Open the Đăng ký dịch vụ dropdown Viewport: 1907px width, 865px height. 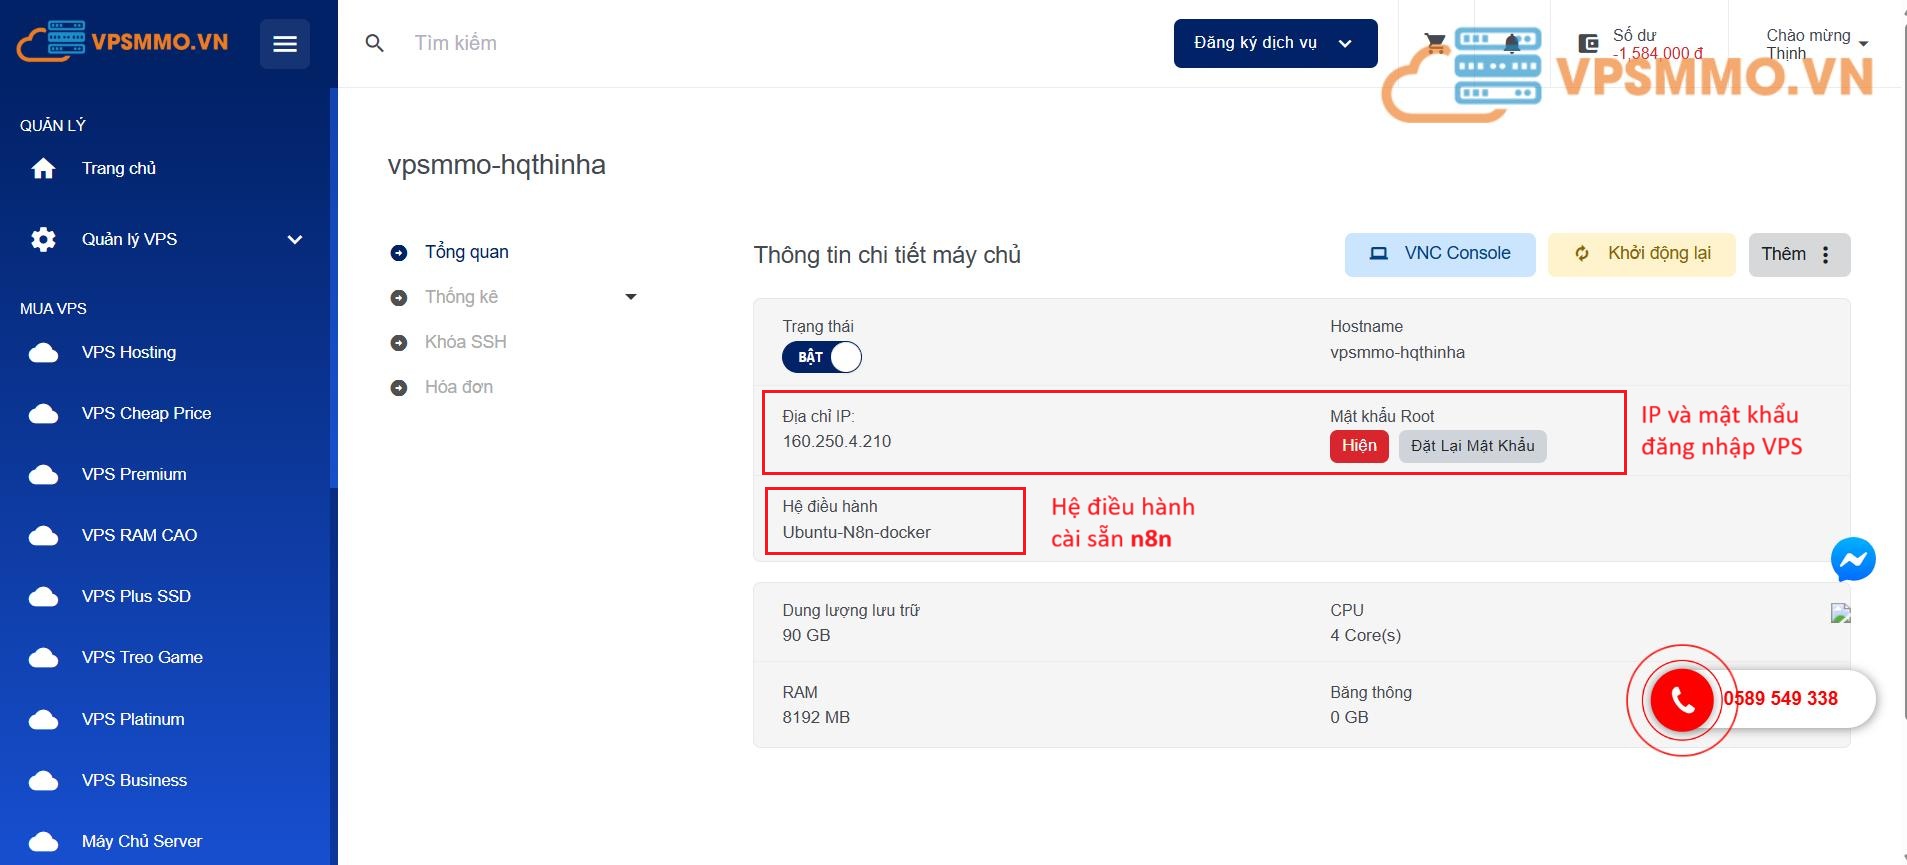[x=1275, y=43]
